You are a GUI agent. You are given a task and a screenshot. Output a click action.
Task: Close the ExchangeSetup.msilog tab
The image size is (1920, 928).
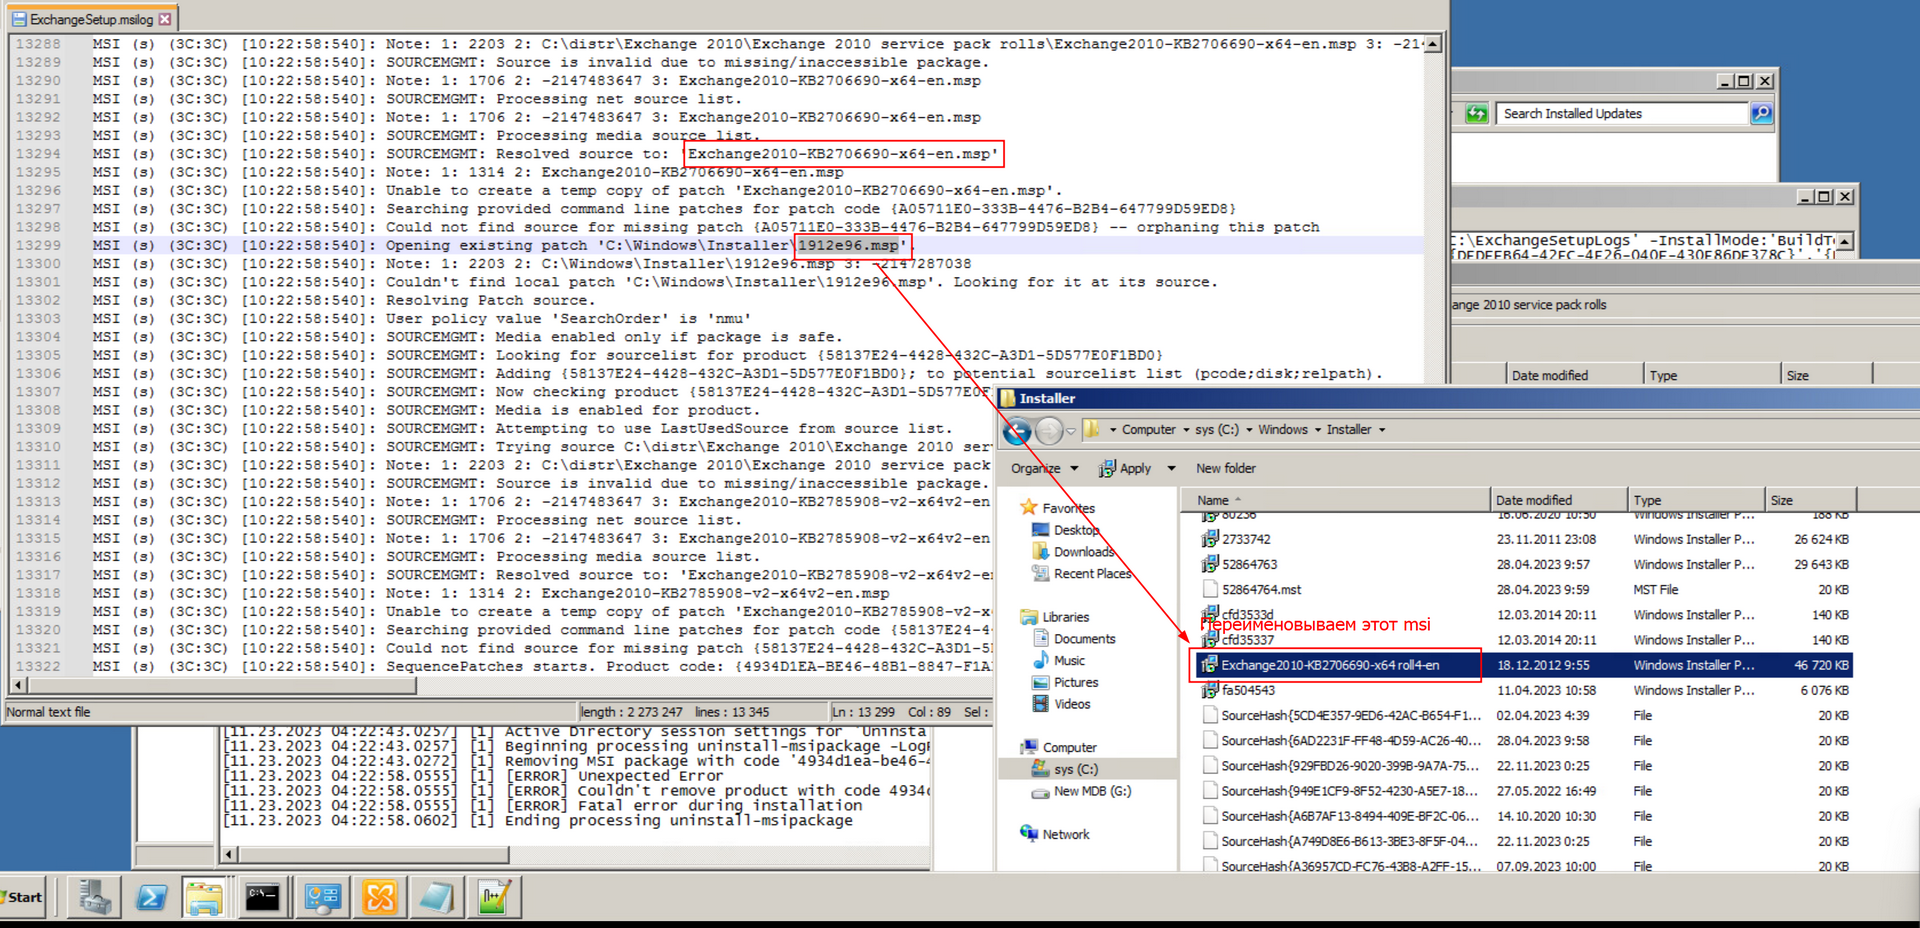165,19
